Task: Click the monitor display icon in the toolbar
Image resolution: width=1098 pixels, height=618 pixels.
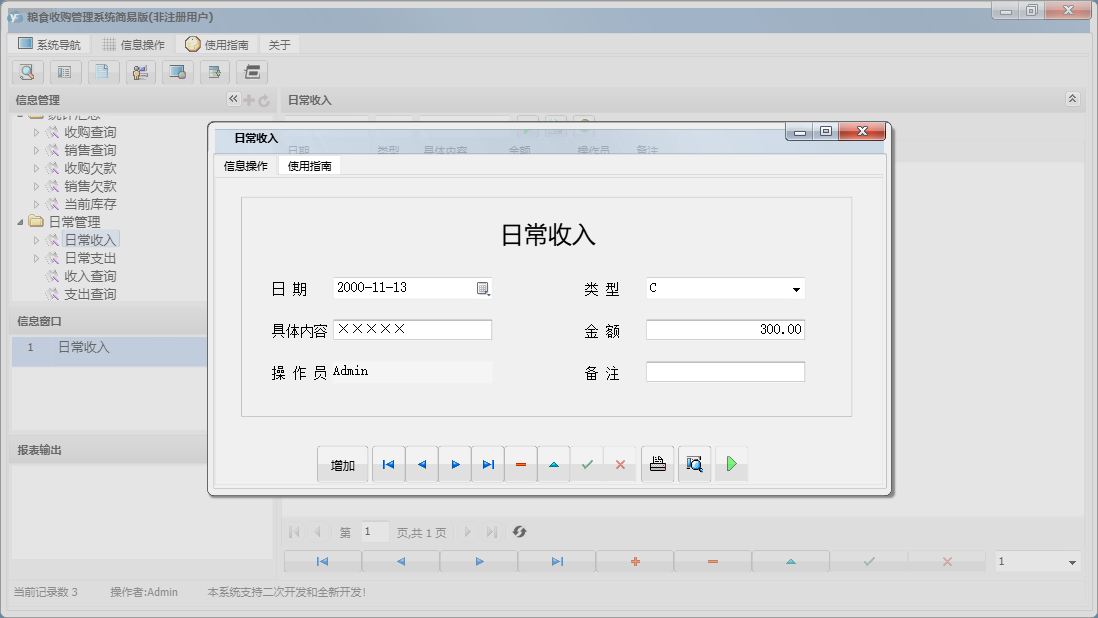Action: pos(179,72)
